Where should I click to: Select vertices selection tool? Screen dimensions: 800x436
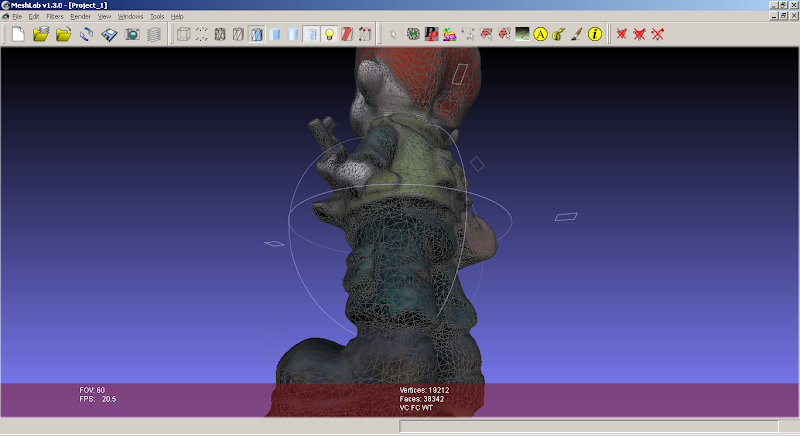(468, 34)
